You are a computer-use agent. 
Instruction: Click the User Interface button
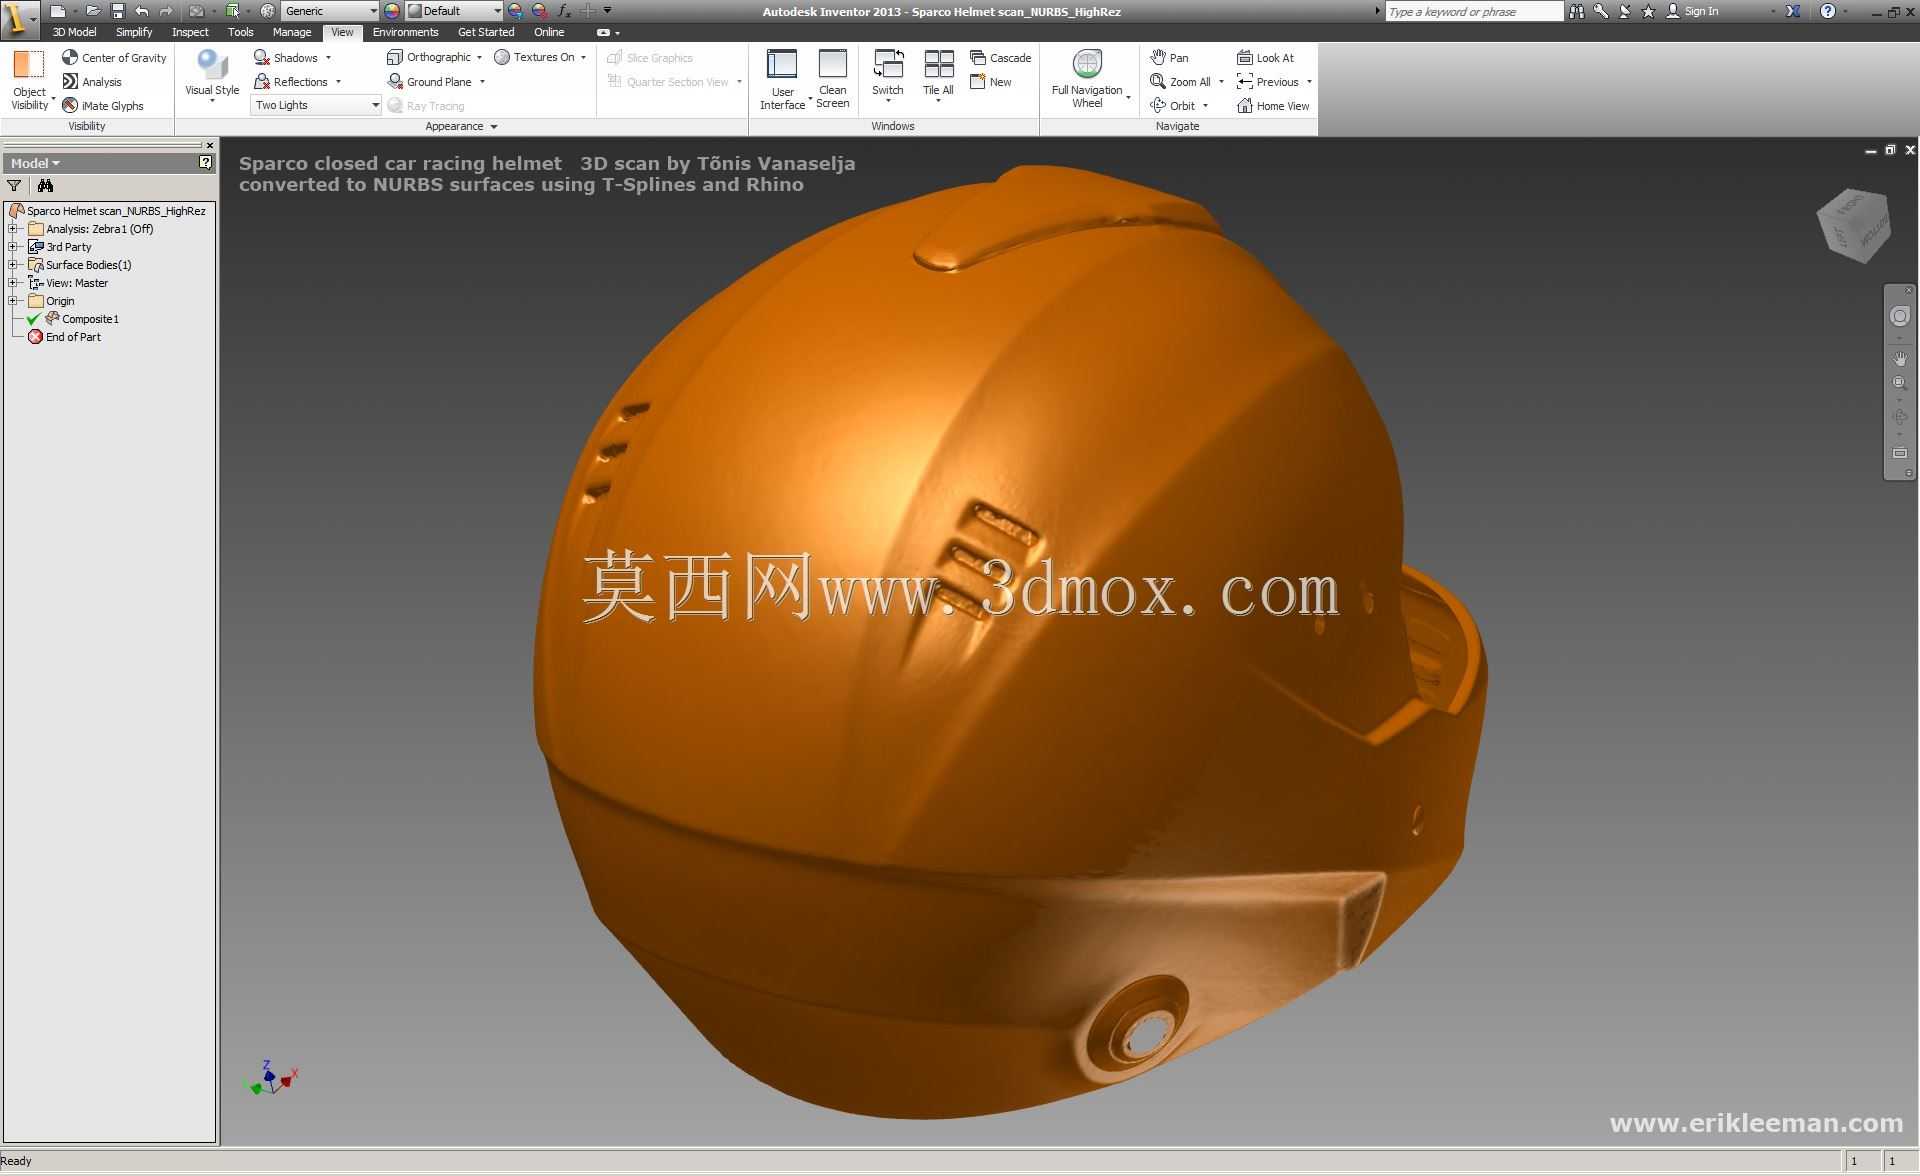(782, 79)
